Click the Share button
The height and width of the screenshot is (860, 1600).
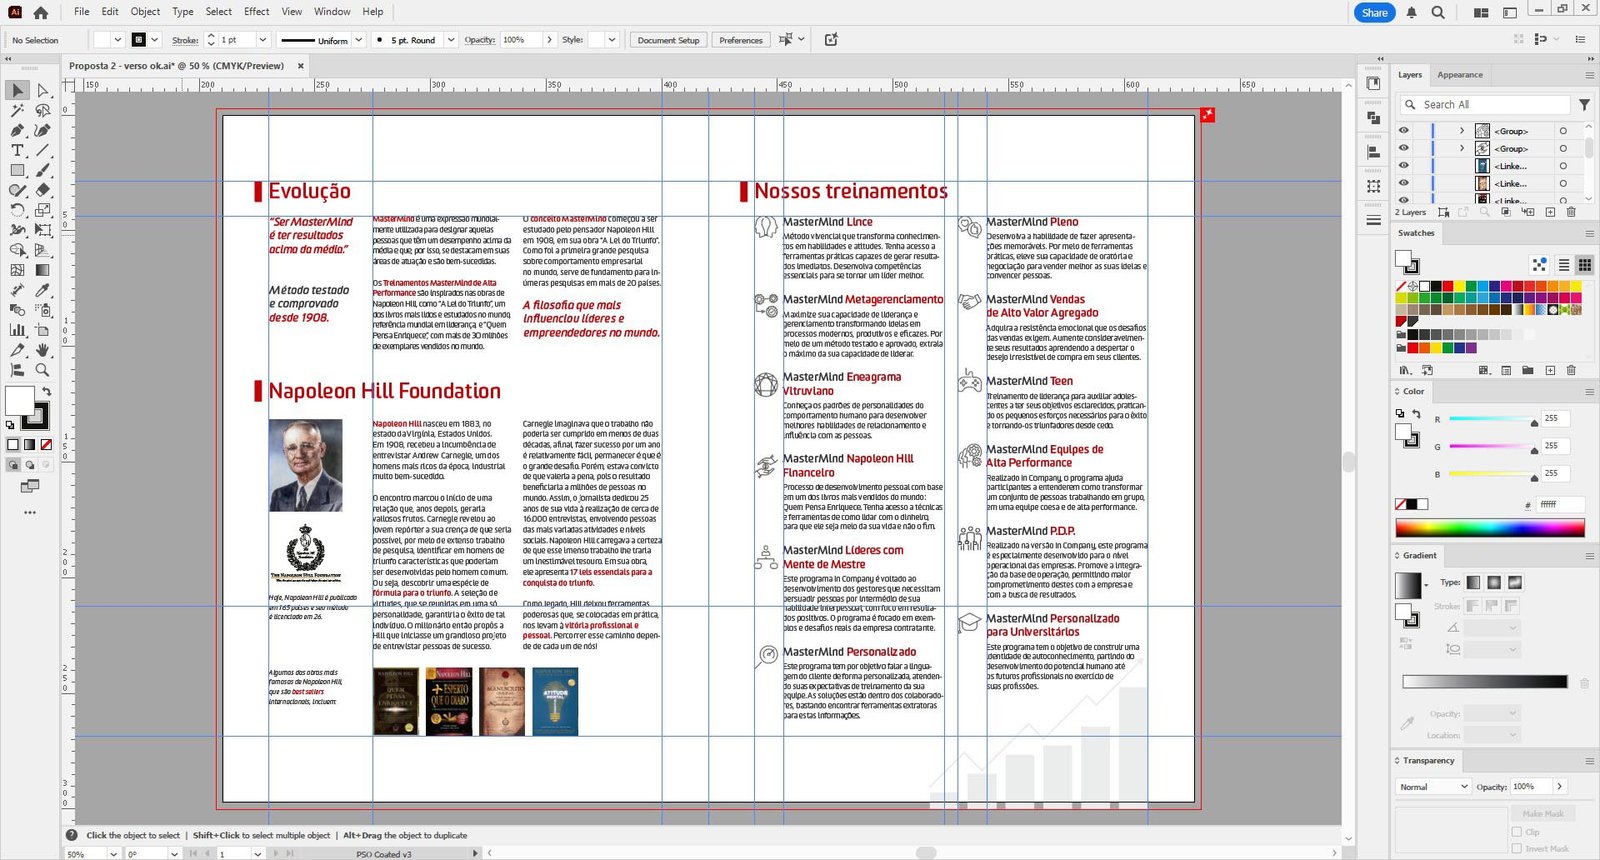point(1375,12)
